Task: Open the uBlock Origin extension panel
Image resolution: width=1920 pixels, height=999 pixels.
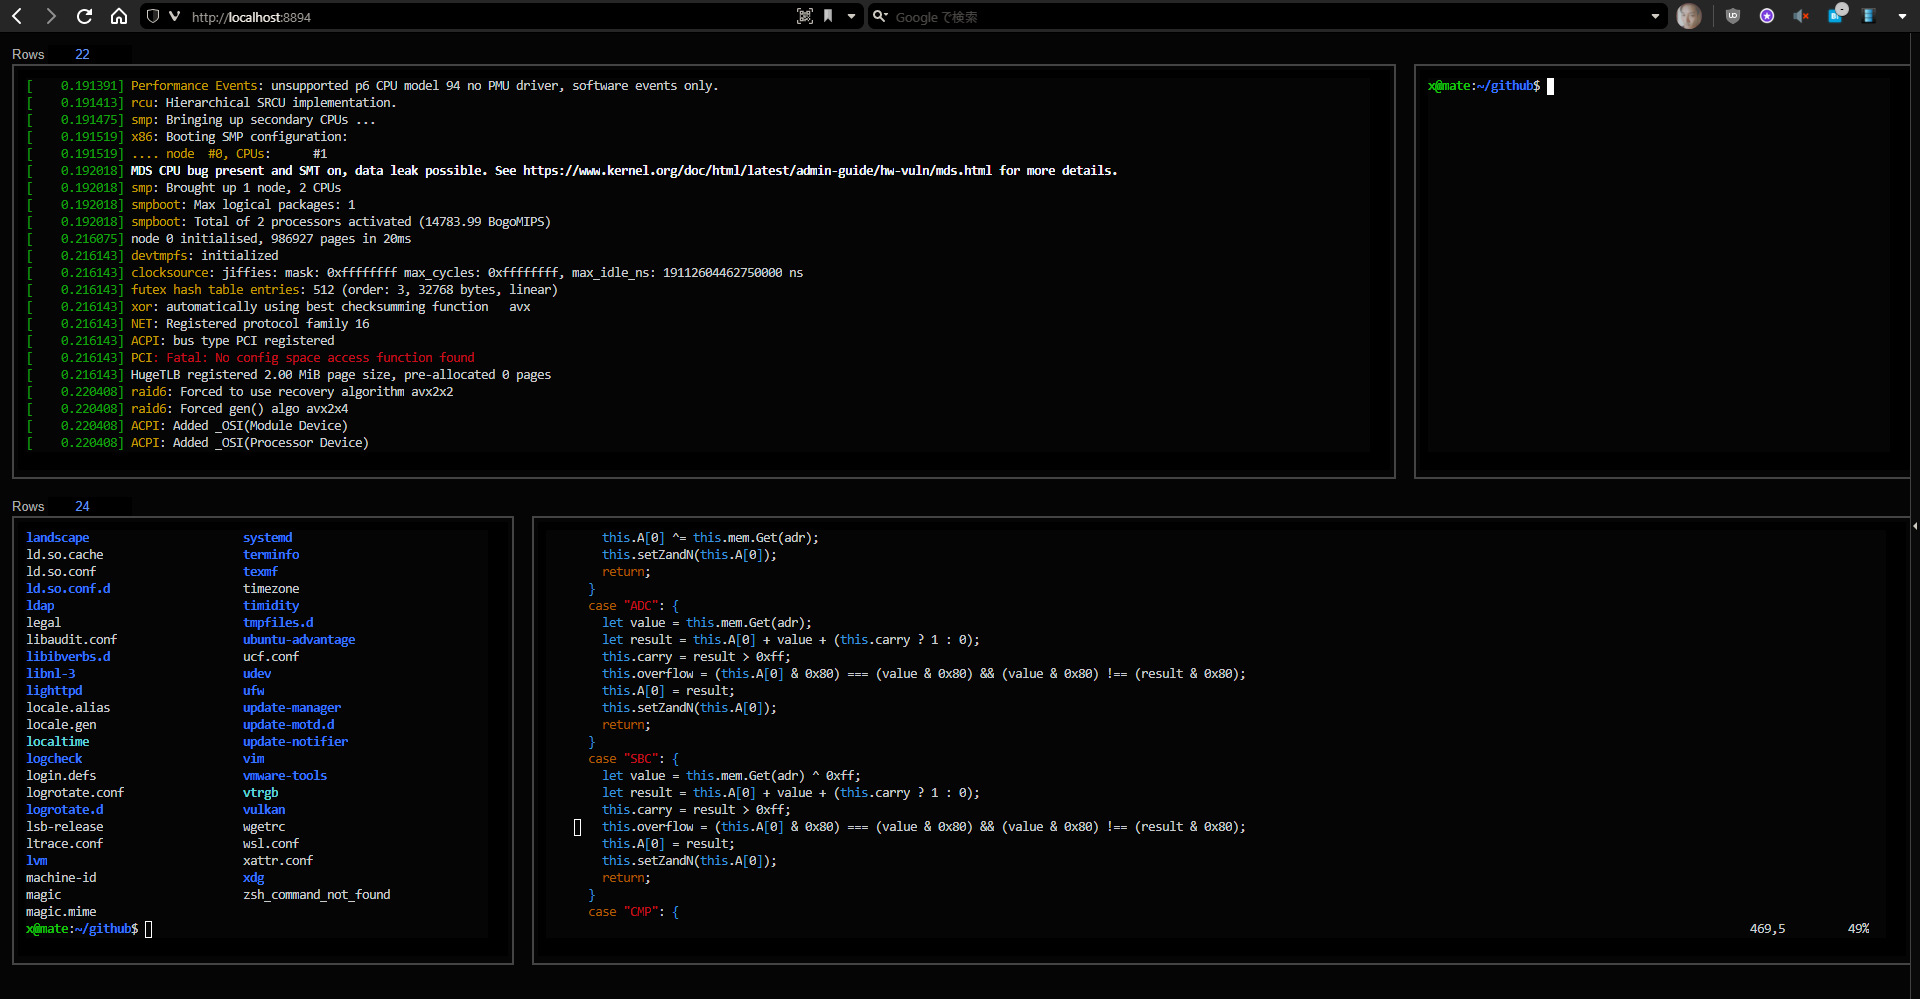Action: click(x=1733, y=16)
